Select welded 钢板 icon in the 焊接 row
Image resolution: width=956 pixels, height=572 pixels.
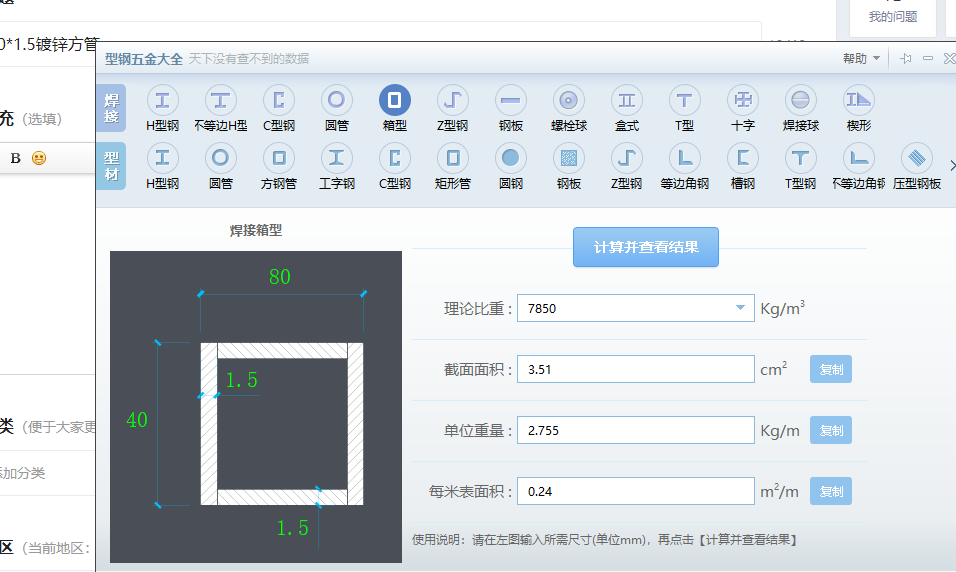[510, 100]
